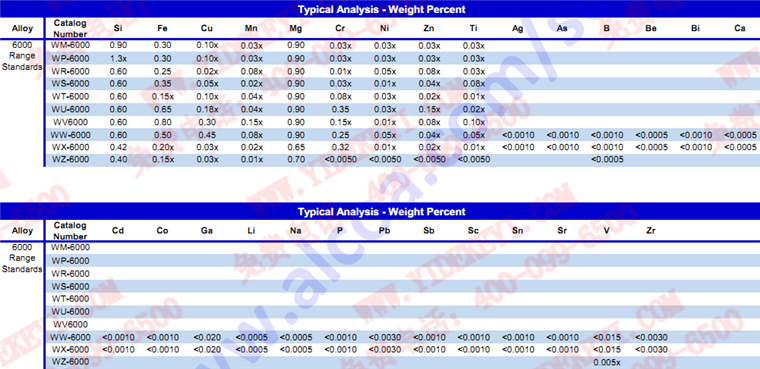Click the <0.0005 B value for WZ-6000

point(607,159)
